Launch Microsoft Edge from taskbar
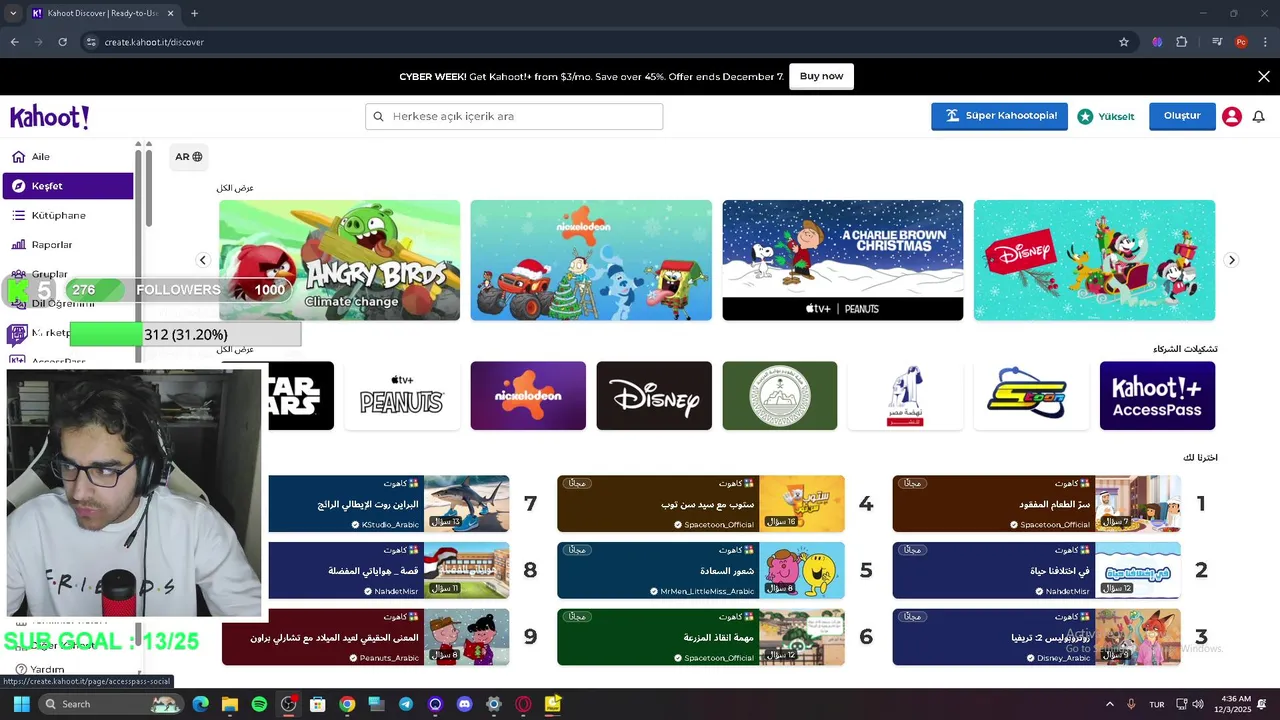The image size is (1280, 720). (201, 704)
